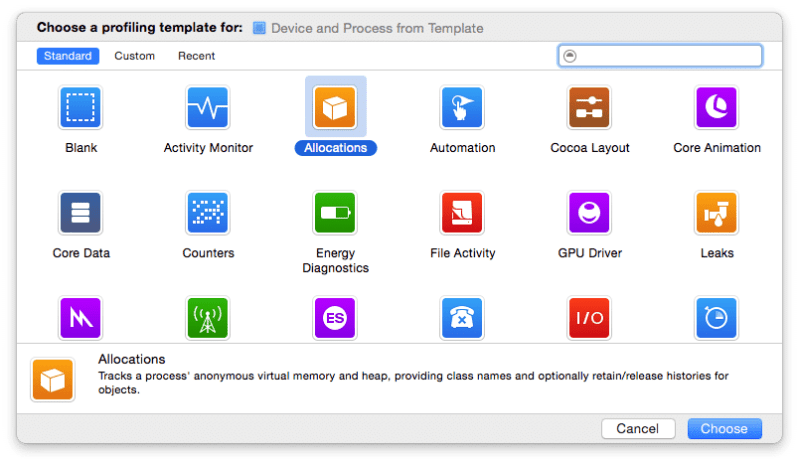Click the 'Tracks a process' description text
799x464 pixels.
click(x=413, y=383)
